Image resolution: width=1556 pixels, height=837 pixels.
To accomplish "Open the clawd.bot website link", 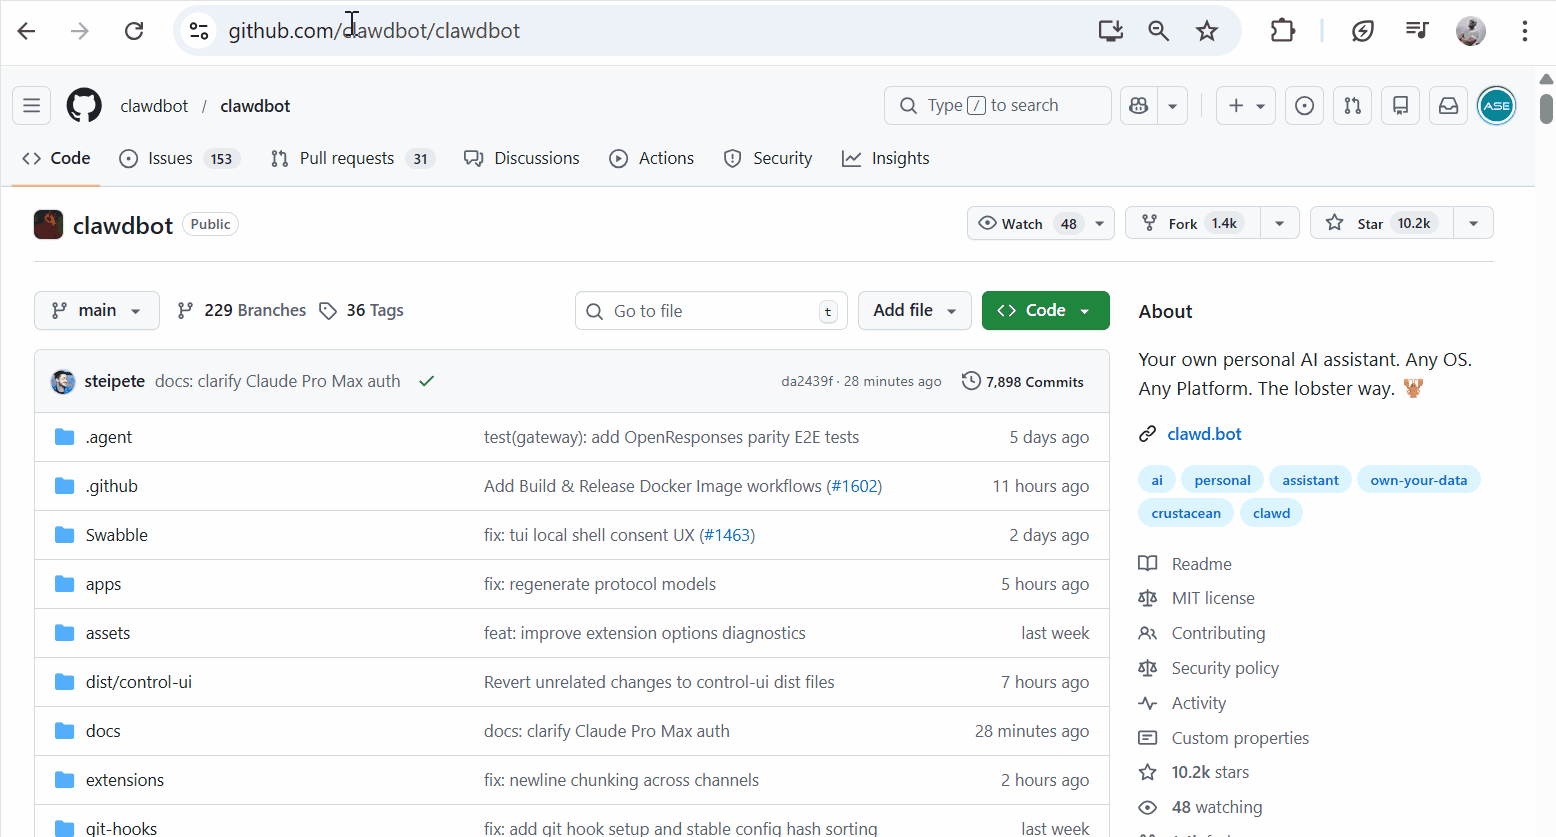I will 1204,434.
